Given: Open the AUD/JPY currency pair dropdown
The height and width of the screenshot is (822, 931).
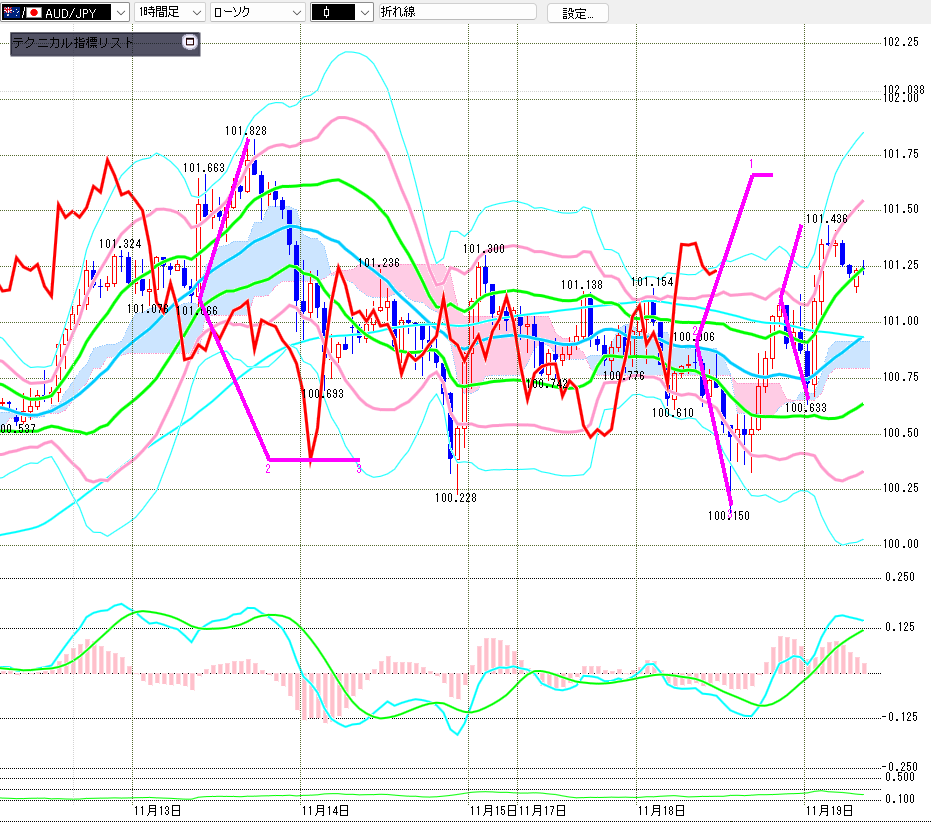Looking at the screenshot, I should 121,13.
